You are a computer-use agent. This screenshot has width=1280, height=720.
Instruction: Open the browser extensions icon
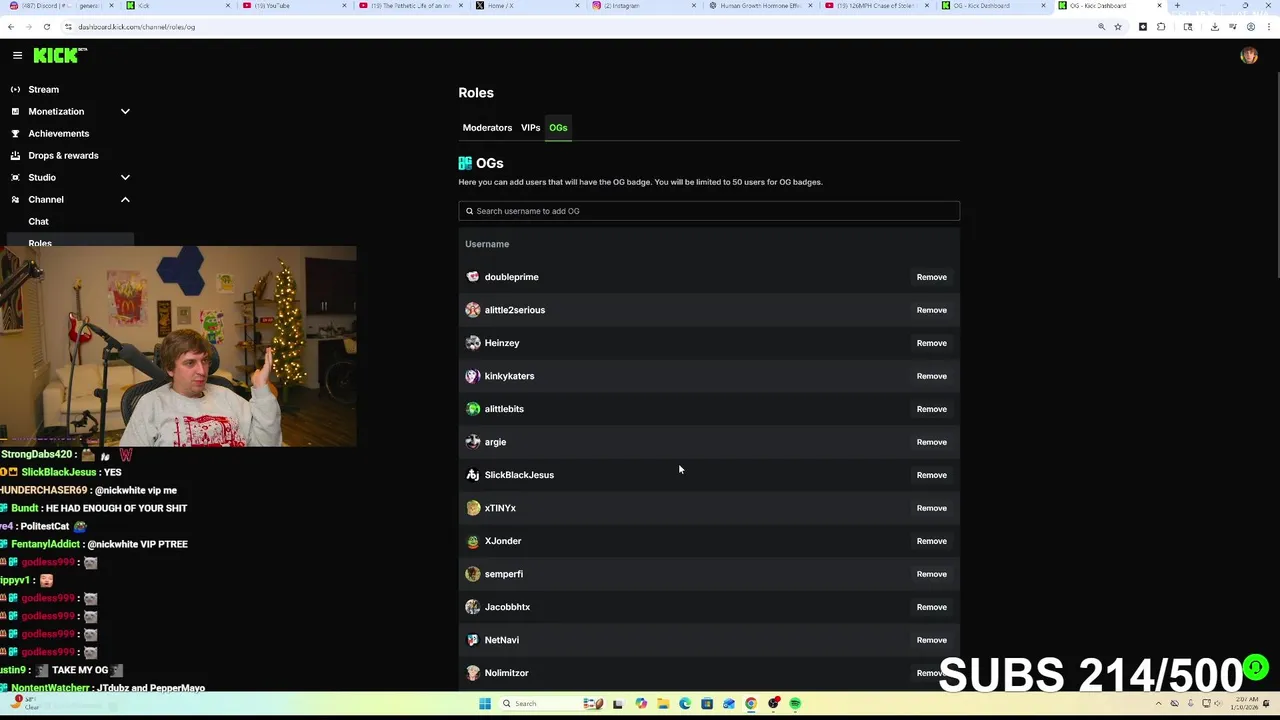tap(1161, 27)
